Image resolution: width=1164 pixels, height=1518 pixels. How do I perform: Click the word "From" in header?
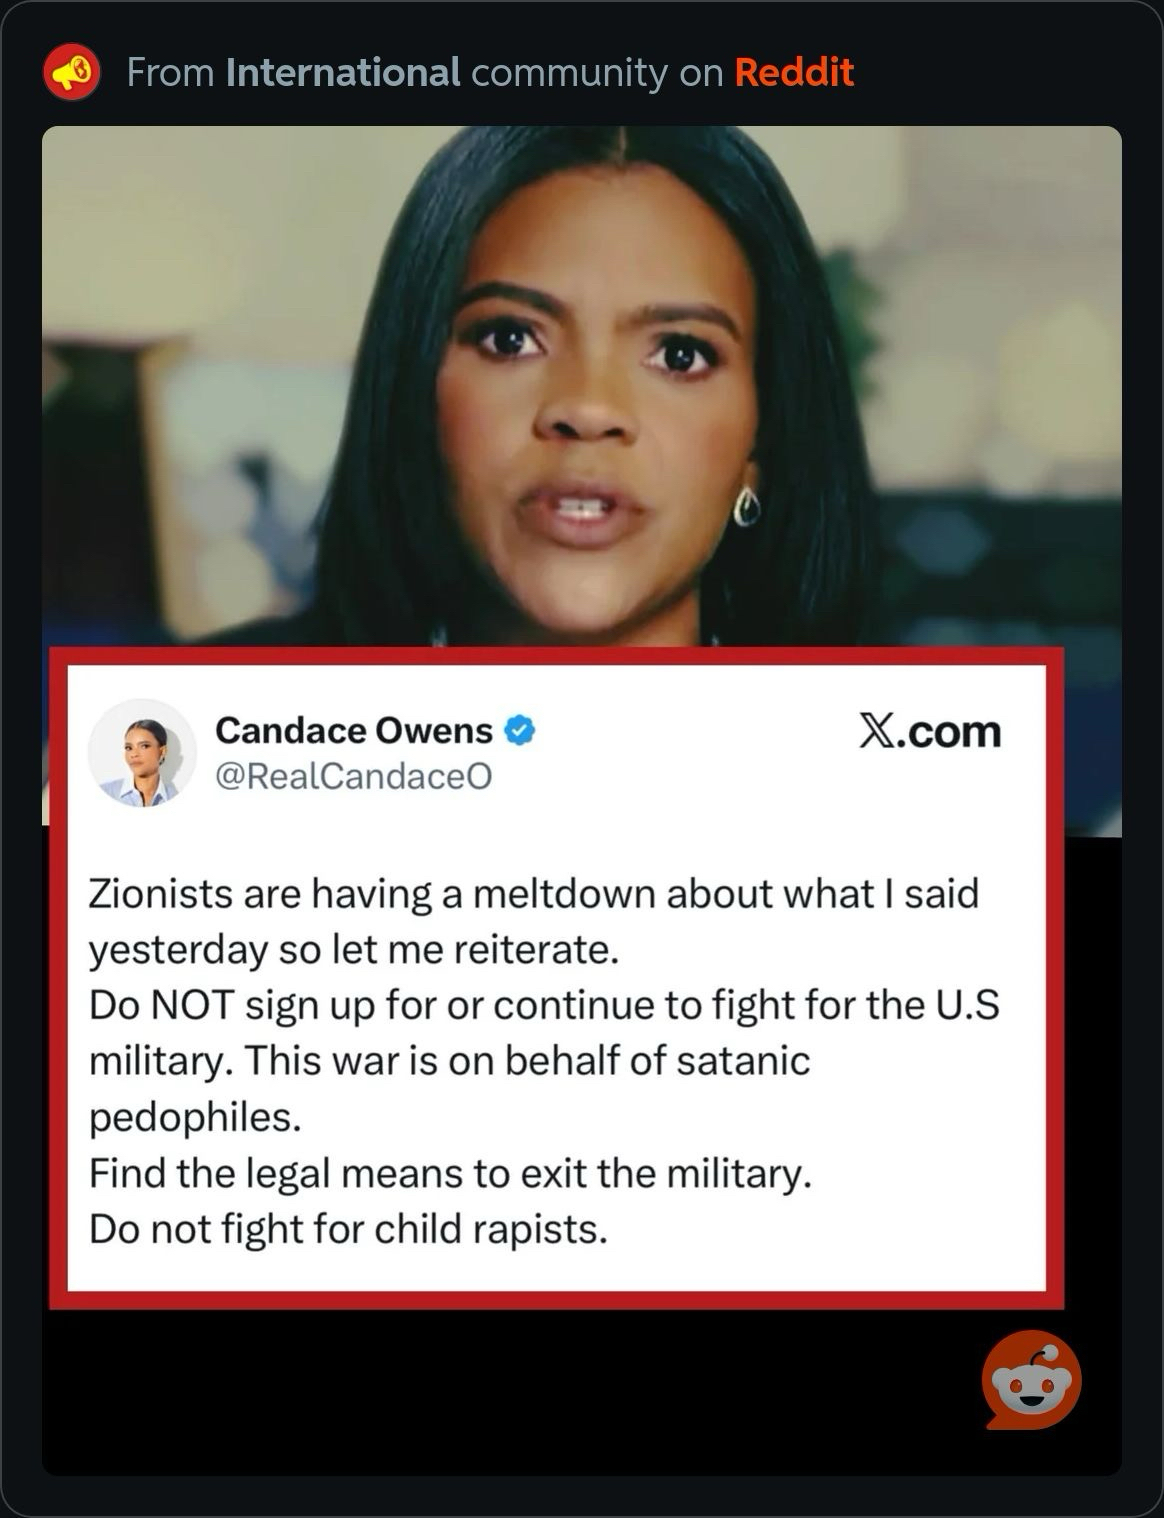point(171,72)
